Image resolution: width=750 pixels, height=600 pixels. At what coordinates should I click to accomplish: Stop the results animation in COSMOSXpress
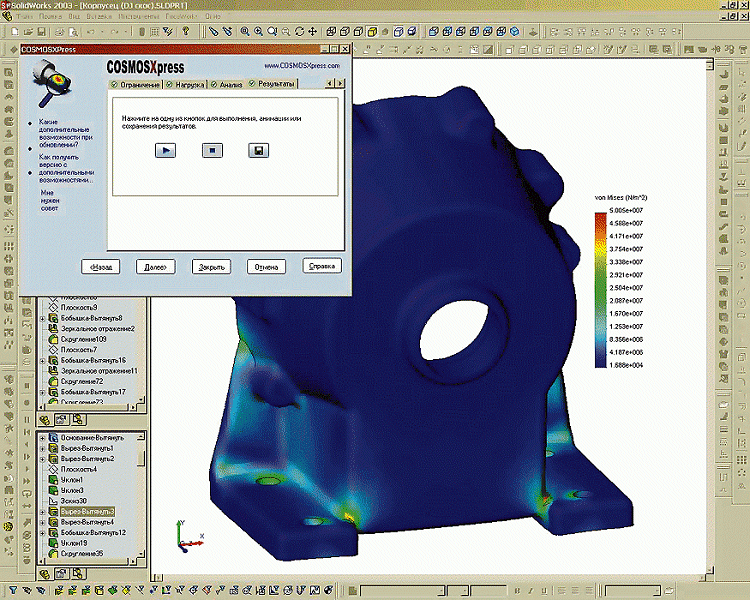(212, 150)
